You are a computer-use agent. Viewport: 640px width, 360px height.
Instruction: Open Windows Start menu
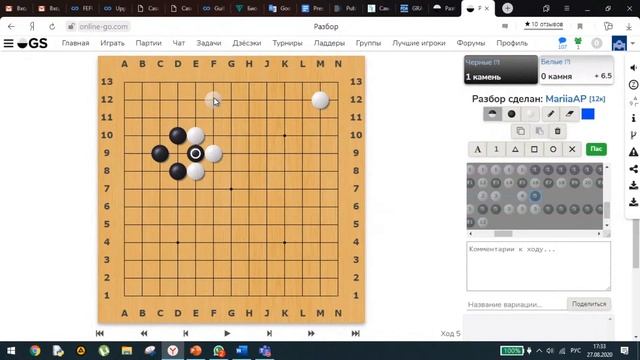(11, 351)
